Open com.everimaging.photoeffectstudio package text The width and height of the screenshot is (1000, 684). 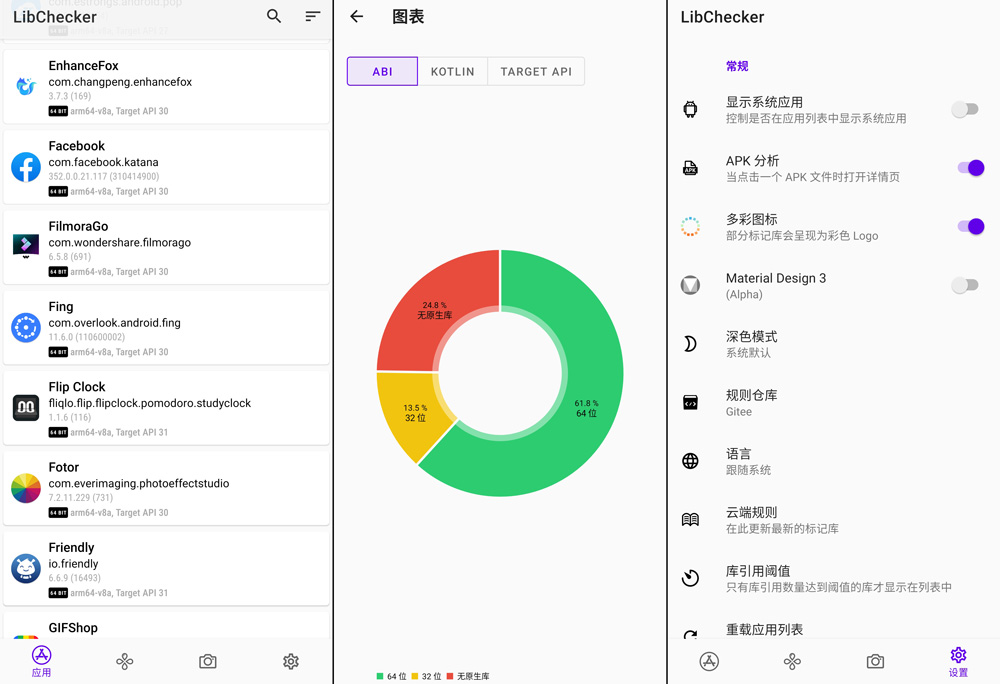139,483
